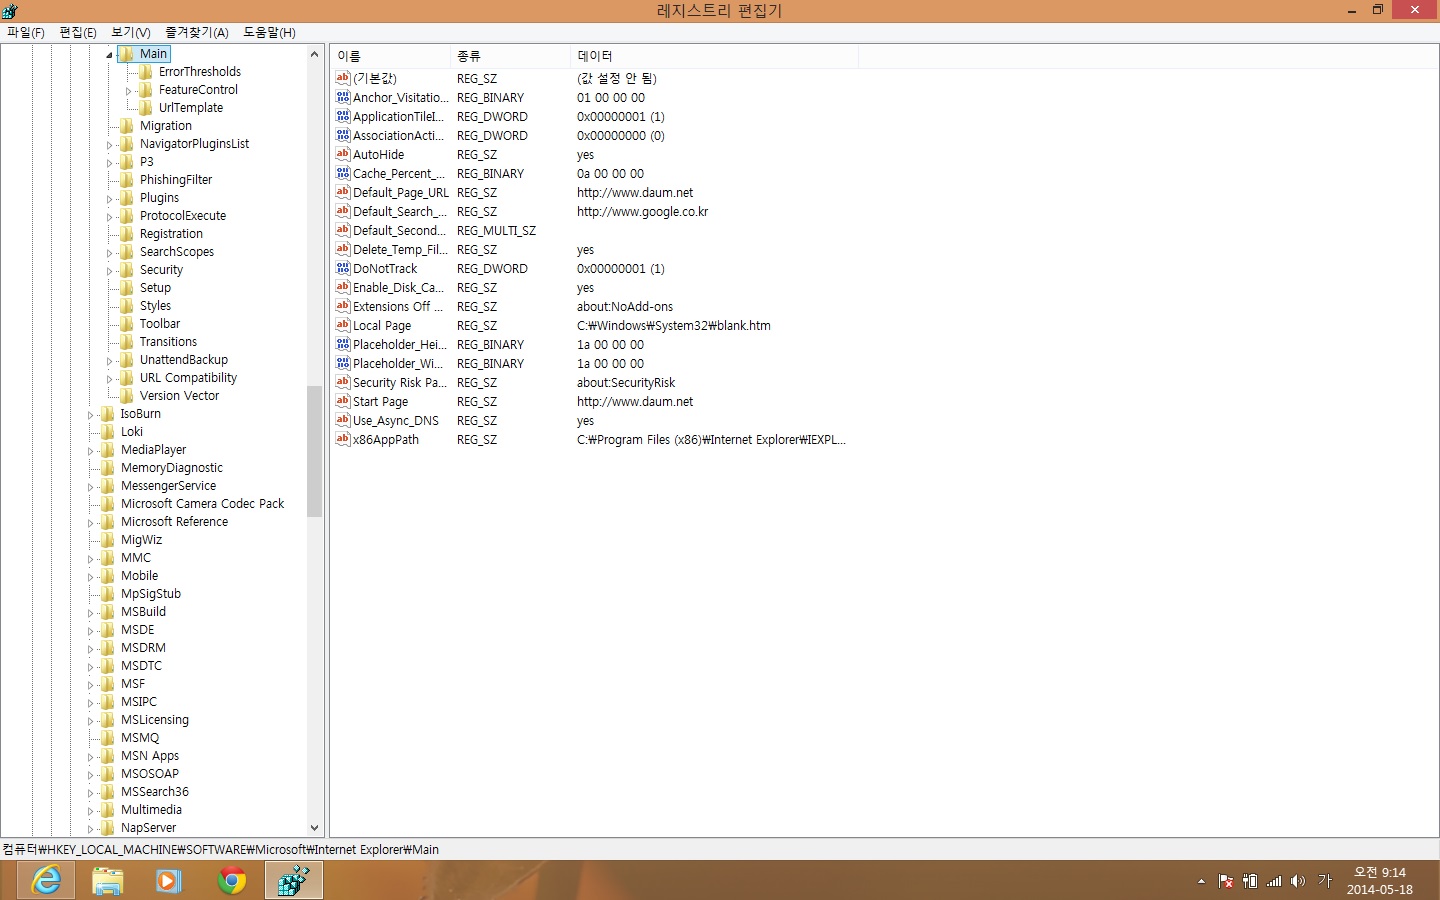This screenshot has height=900, width=1440.
Task: Select the Version Vector key
Action: coord(179,396)
